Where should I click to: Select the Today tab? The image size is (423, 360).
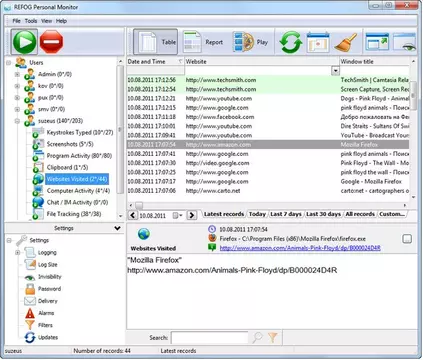point(257,214)
